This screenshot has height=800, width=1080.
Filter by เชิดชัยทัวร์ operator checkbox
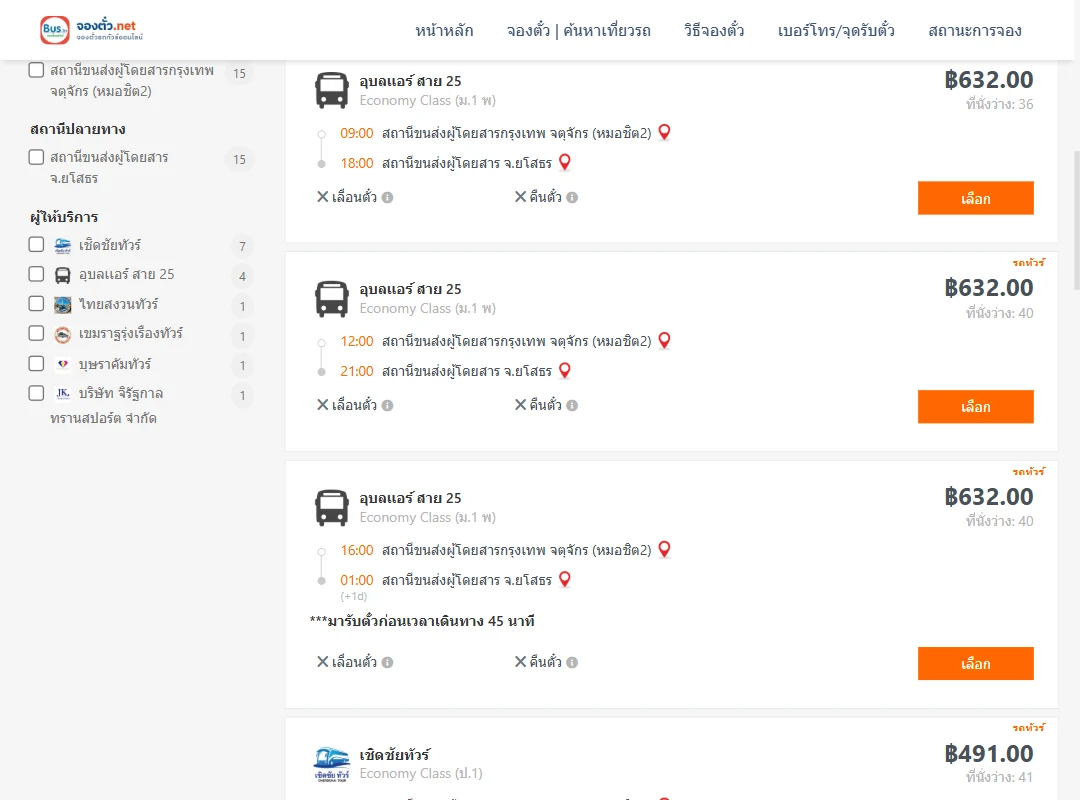pos(37,245)
